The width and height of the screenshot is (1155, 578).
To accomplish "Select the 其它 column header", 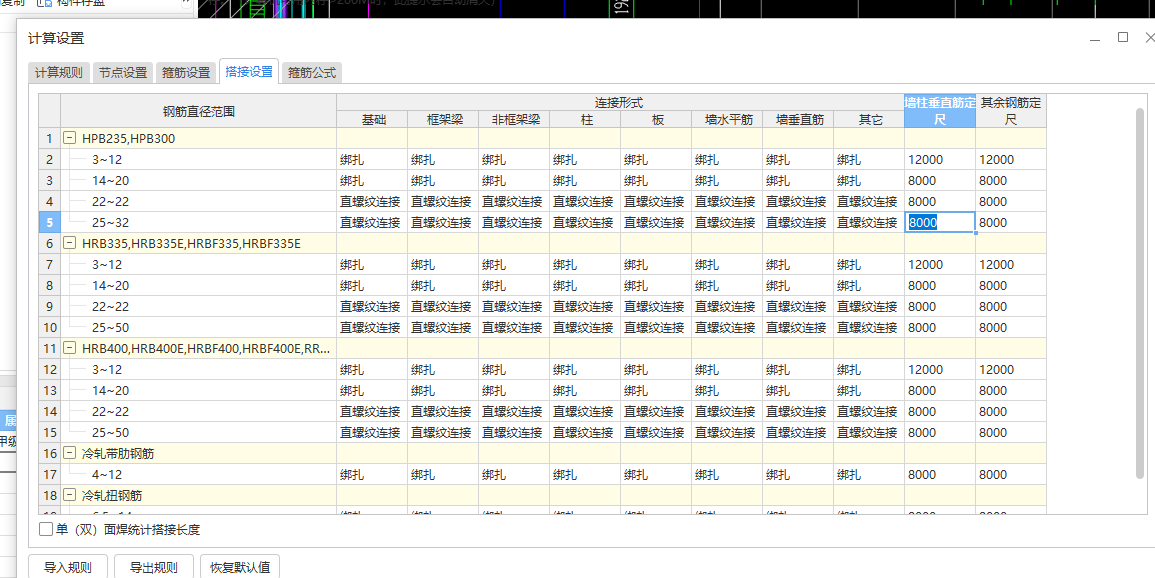I will click(869, 120).
